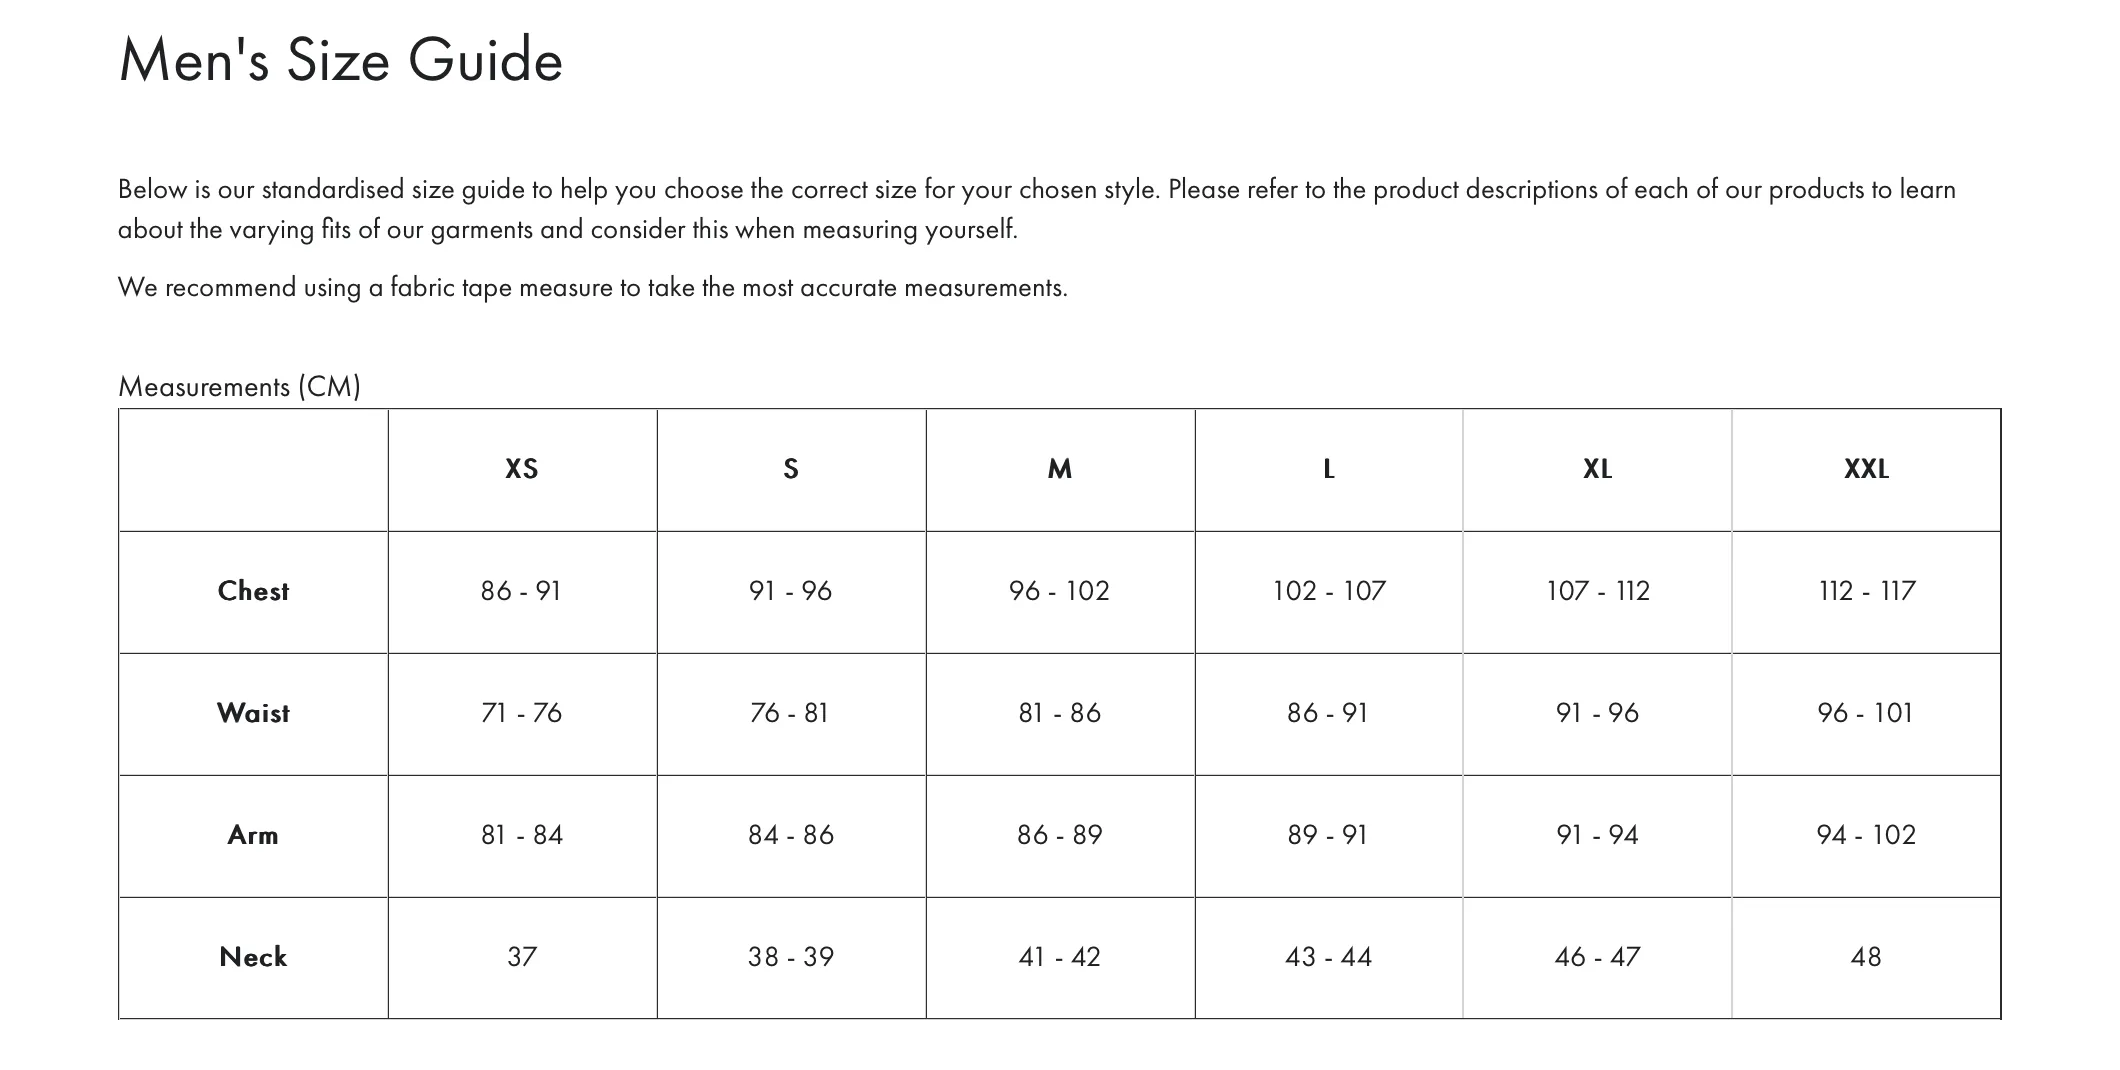Click the fabric tape measure recommendation text
The width and height of the screenshot is (2120, 1070).
point(593,288)
